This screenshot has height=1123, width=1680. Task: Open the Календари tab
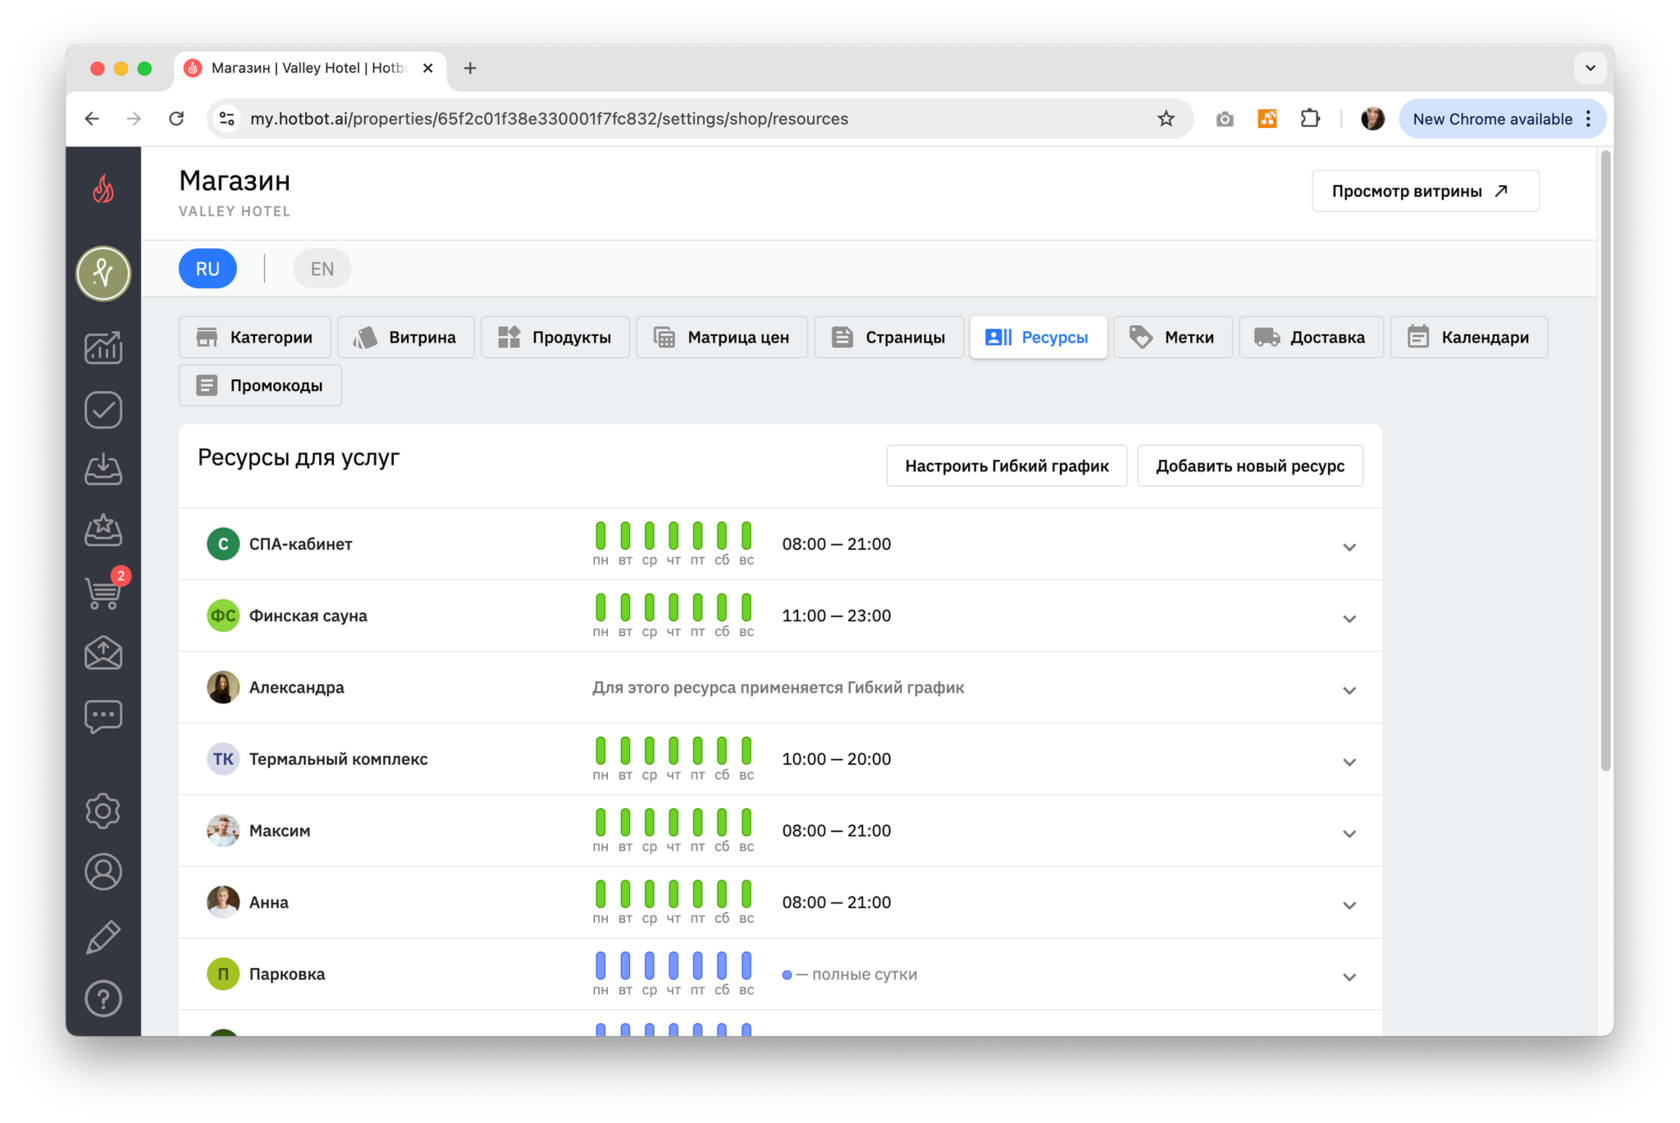point(1469,337)
